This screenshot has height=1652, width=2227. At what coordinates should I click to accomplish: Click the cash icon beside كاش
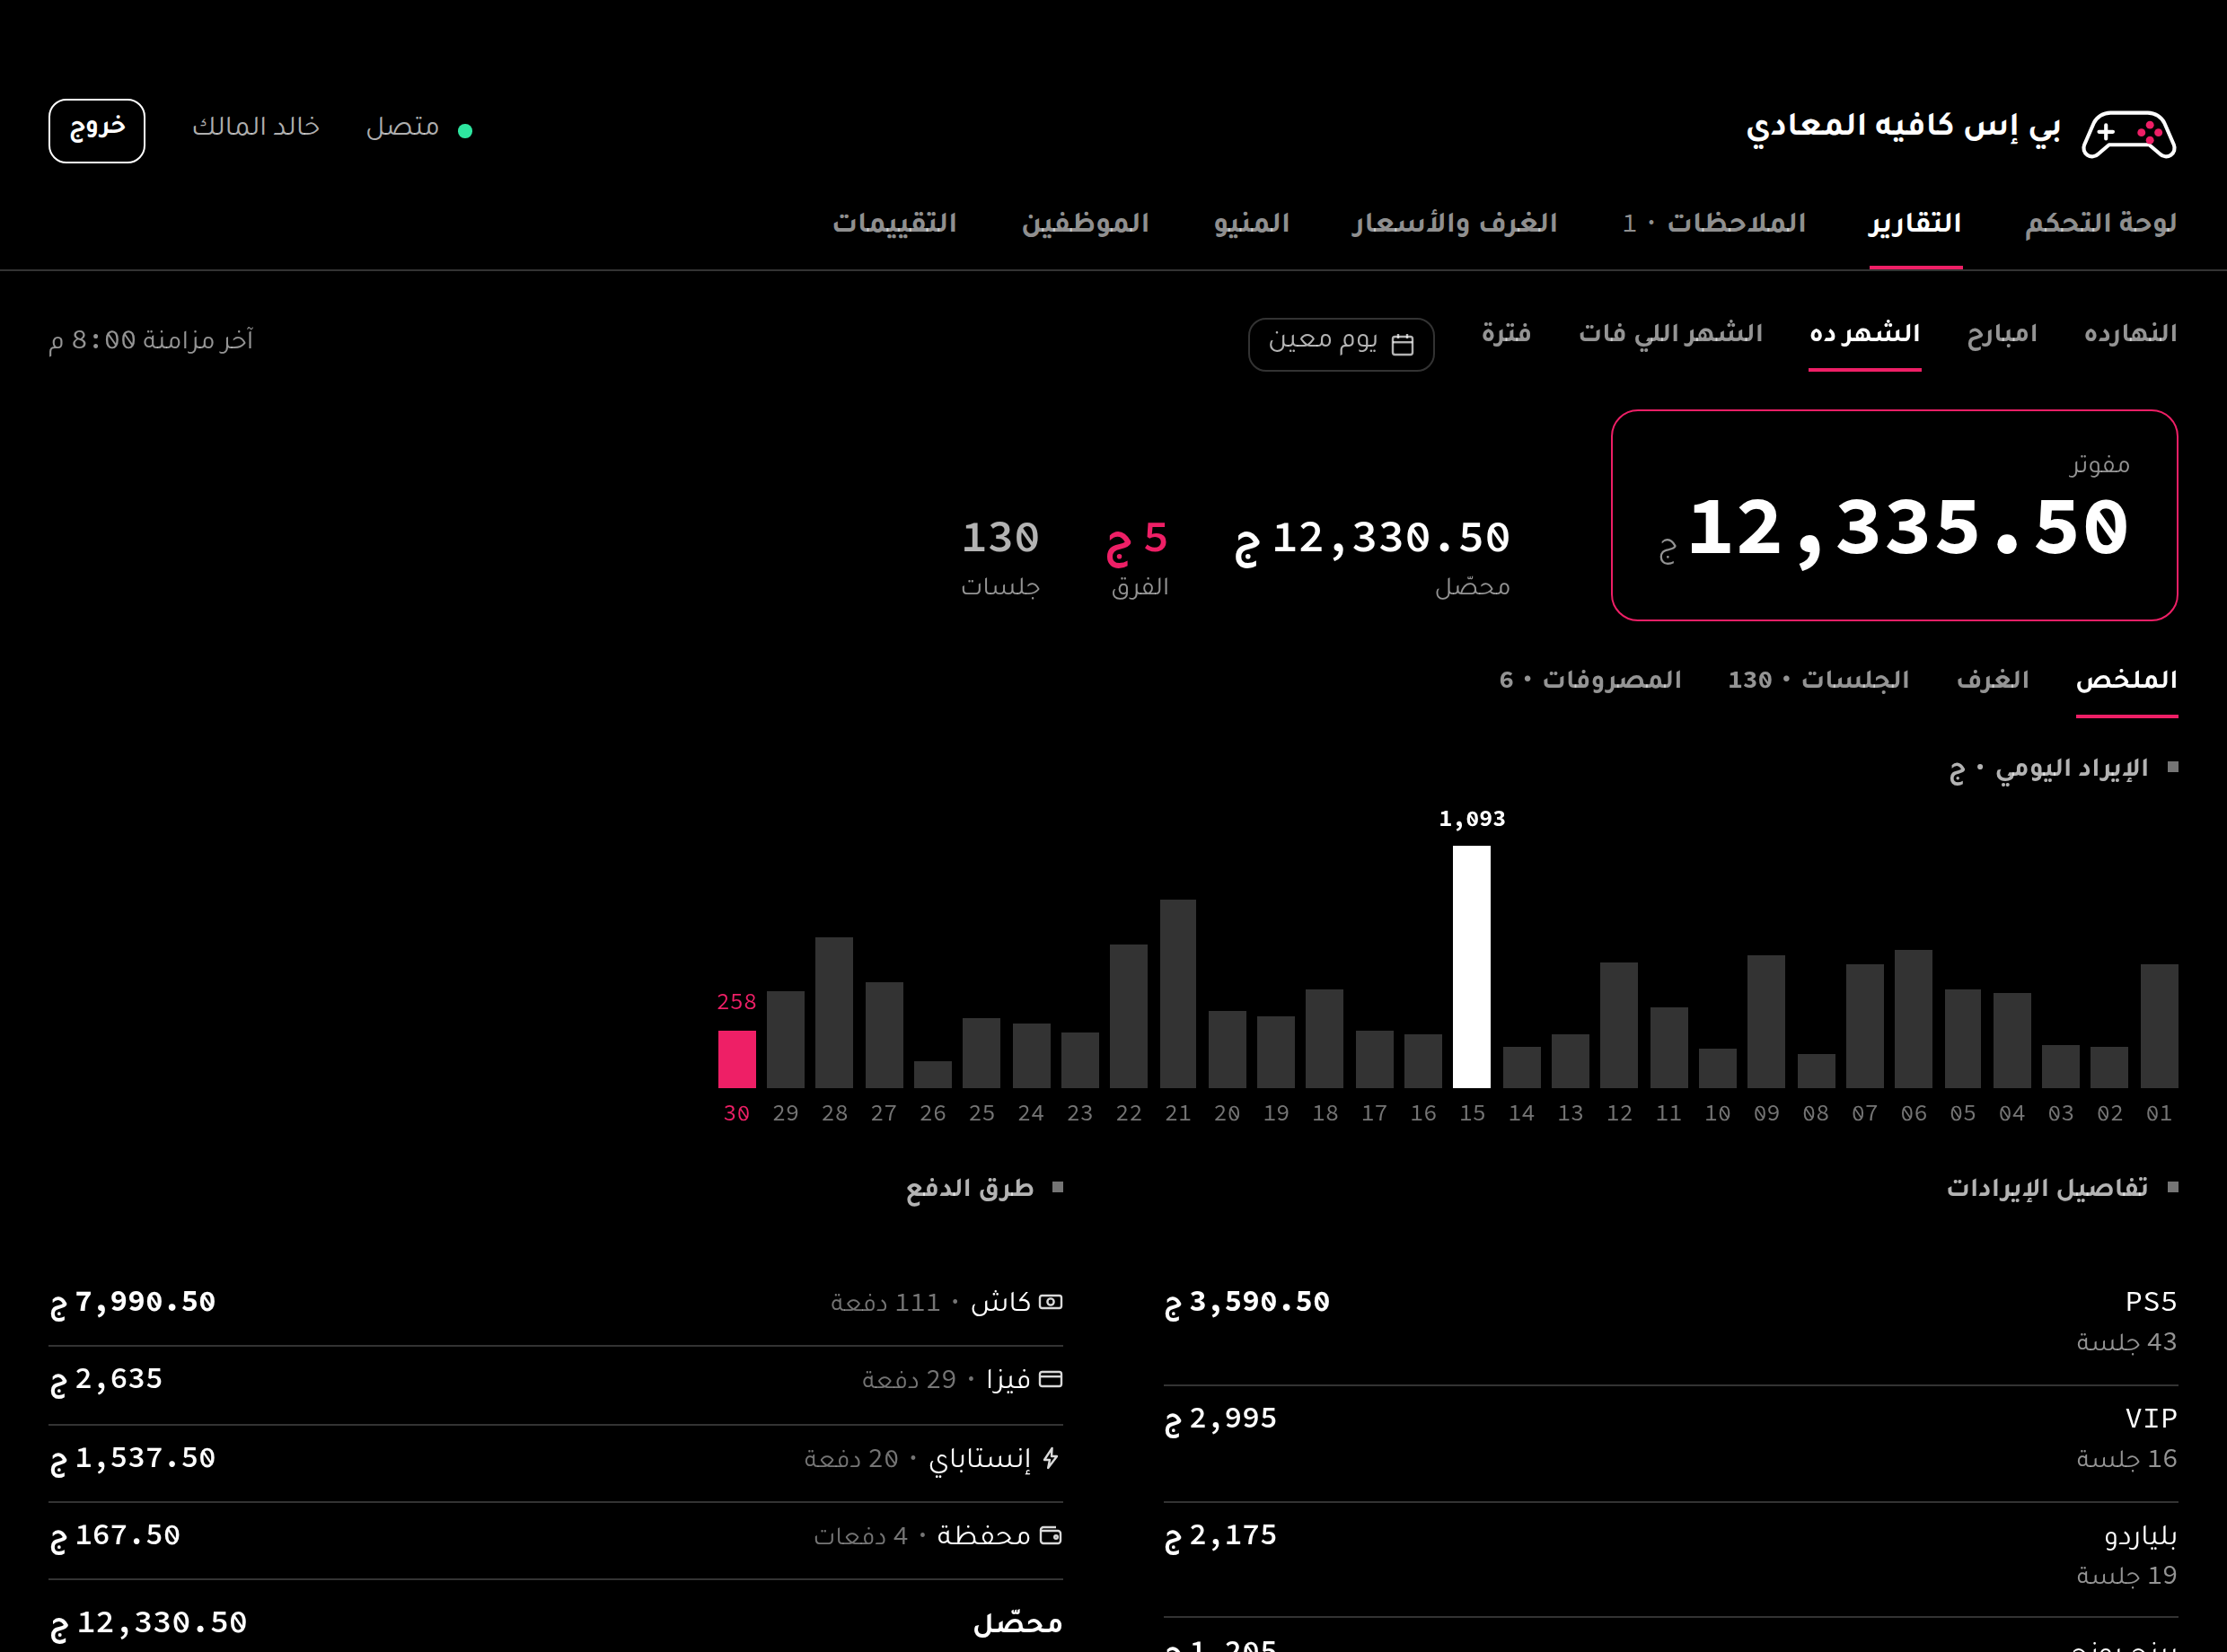coord(1050,1302)
